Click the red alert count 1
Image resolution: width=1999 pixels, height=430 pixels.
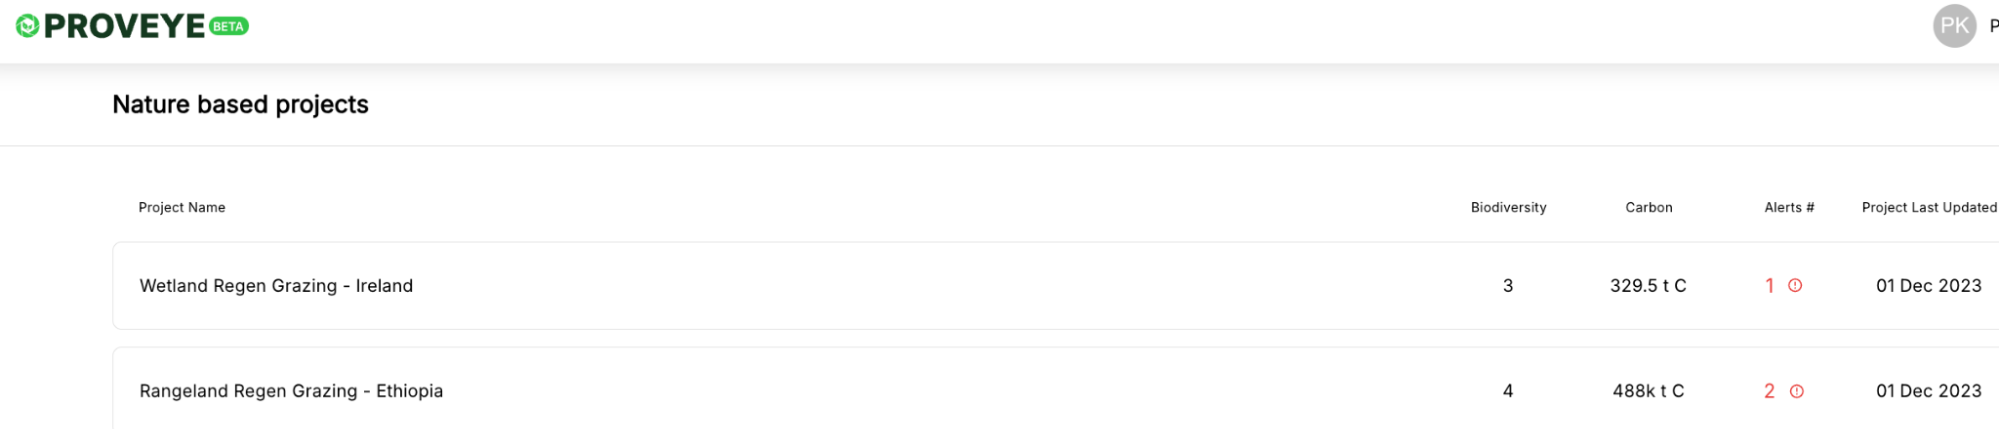[x=1769, y=286]
